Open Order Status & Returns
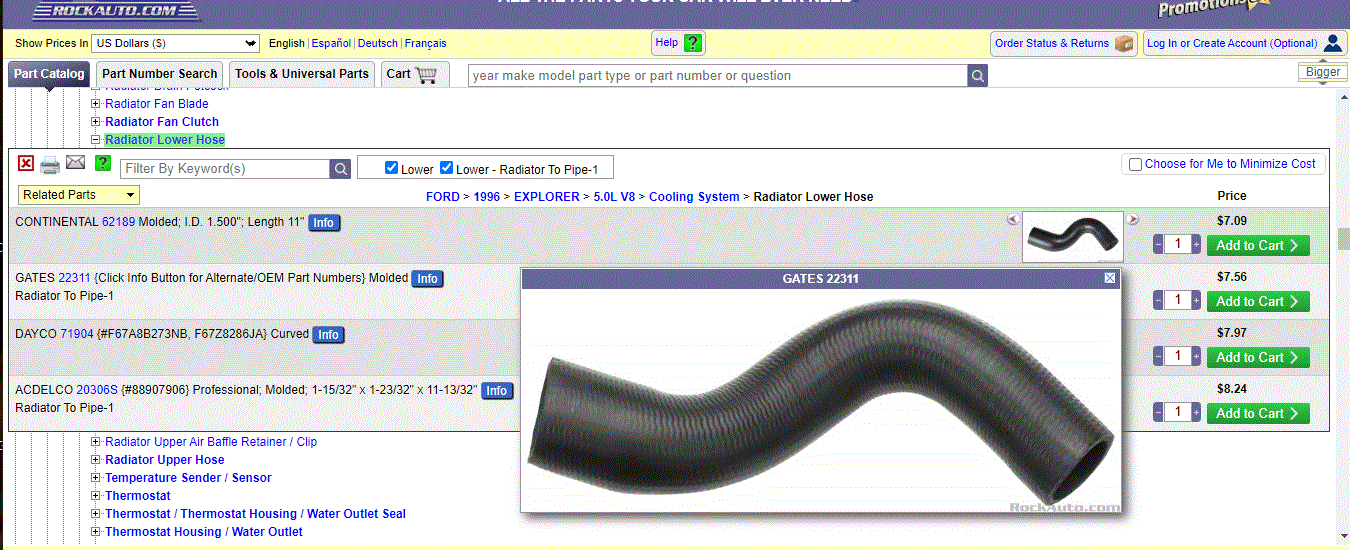The height and width of the screenshot is (550, 1350). [x=1064, y=43]
